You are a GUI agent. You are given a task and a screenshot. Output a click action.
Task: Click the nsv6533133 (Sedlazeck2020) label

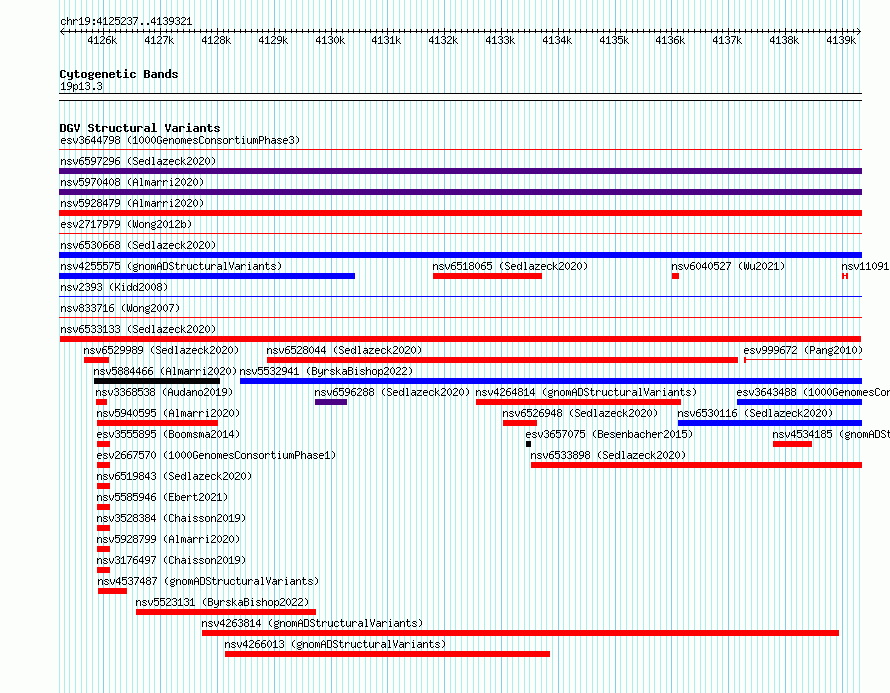138,329
